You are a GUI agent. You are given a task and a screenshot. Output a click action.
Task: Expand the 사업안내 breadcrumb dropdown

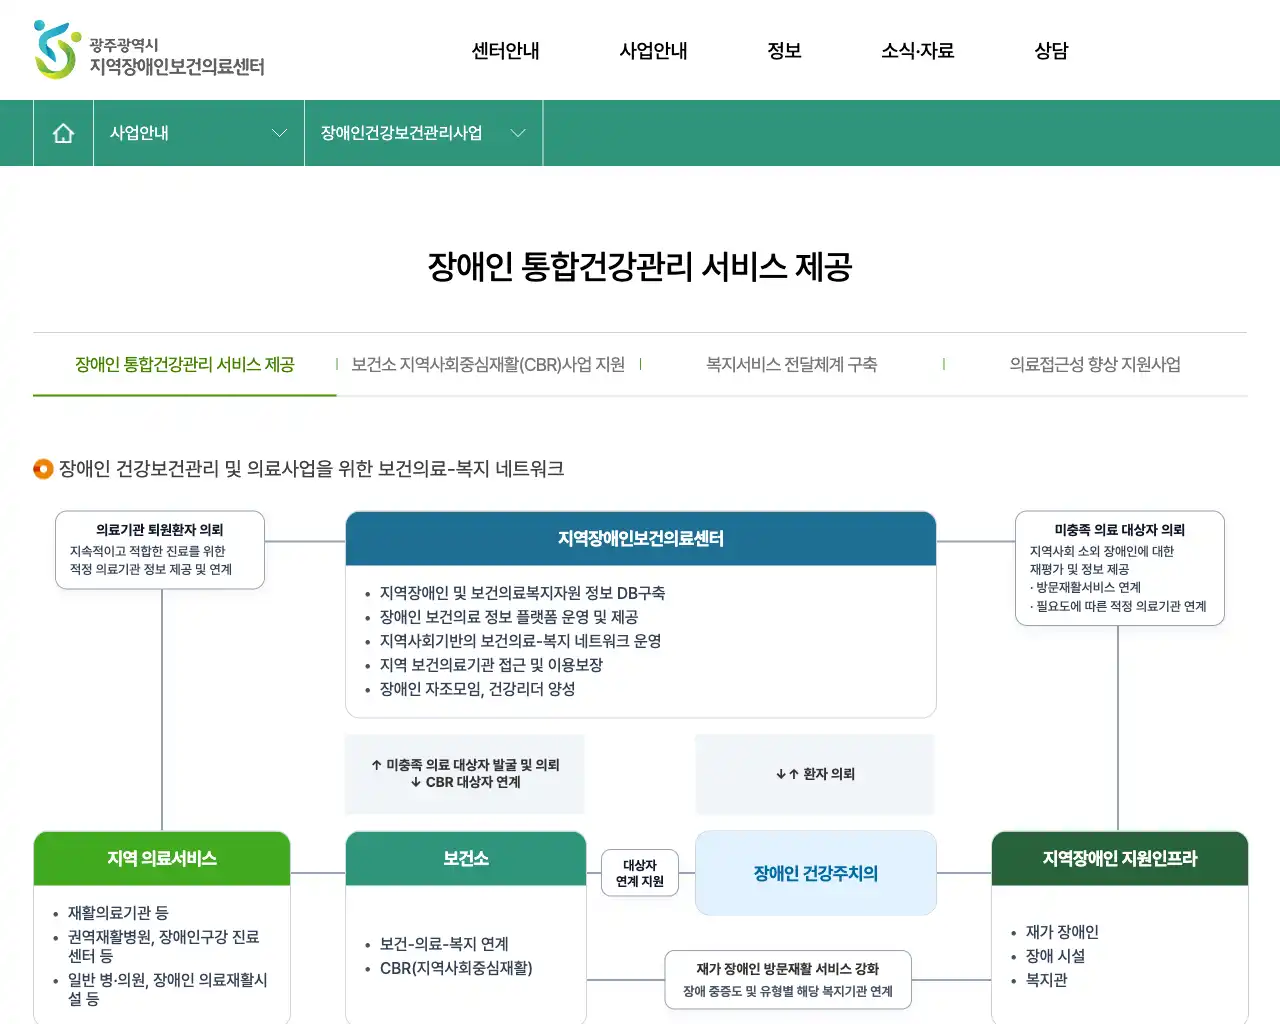199,133
